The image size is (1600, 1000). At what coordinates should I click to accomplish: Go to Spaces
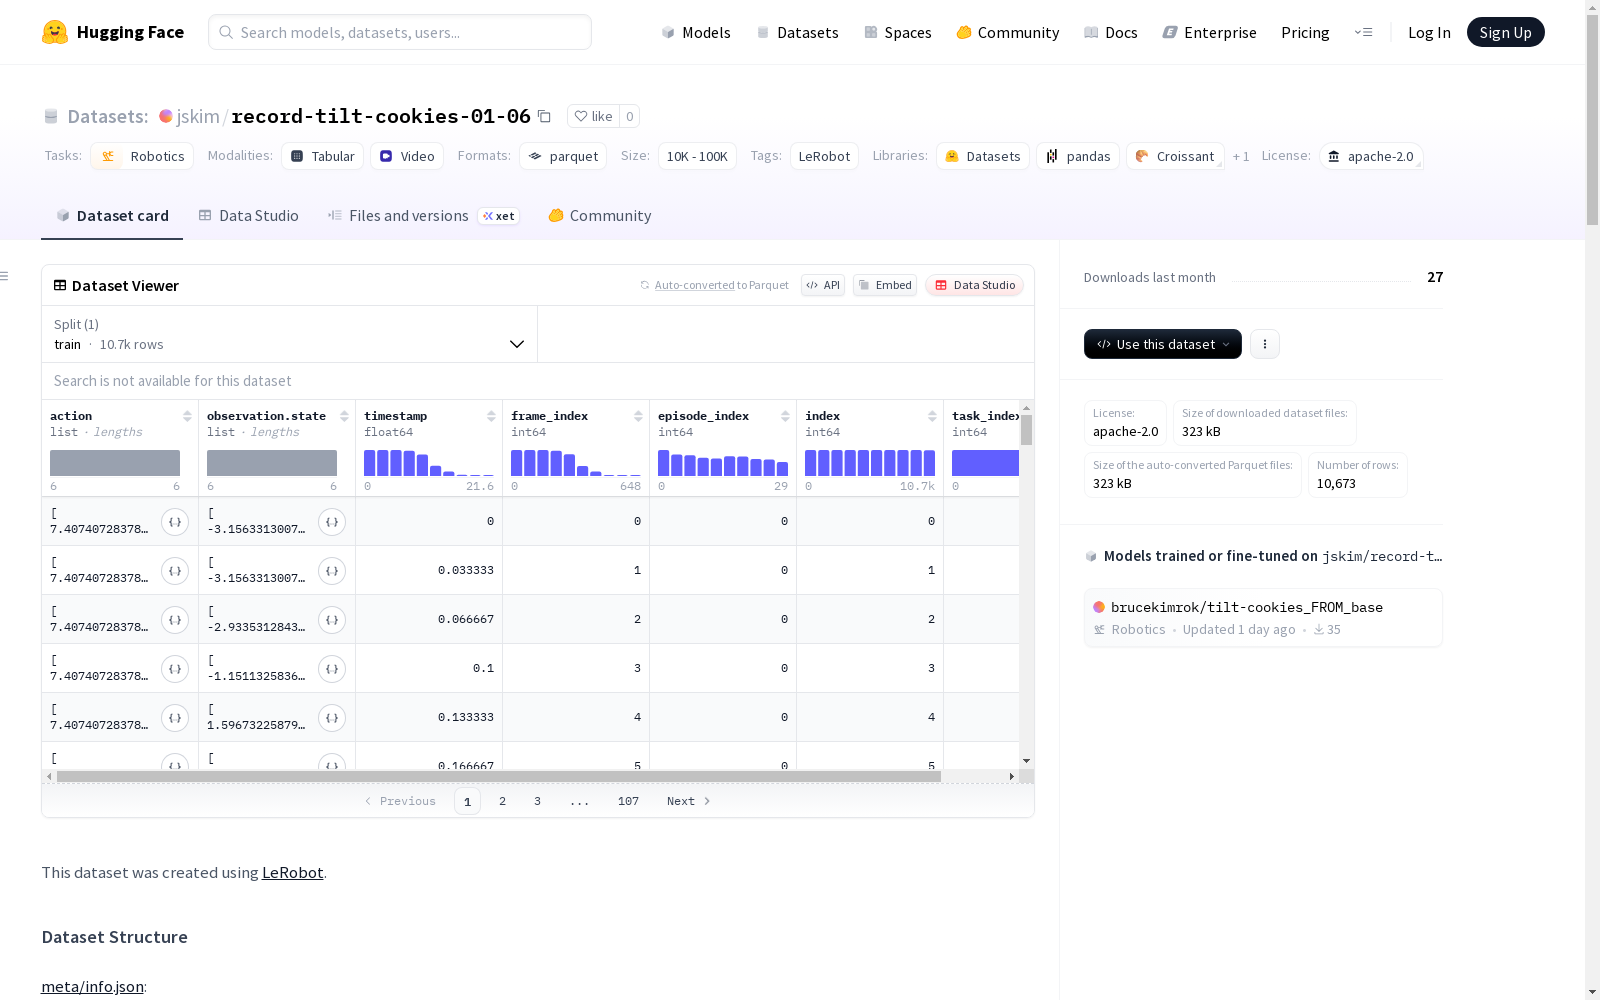point(898,32)
